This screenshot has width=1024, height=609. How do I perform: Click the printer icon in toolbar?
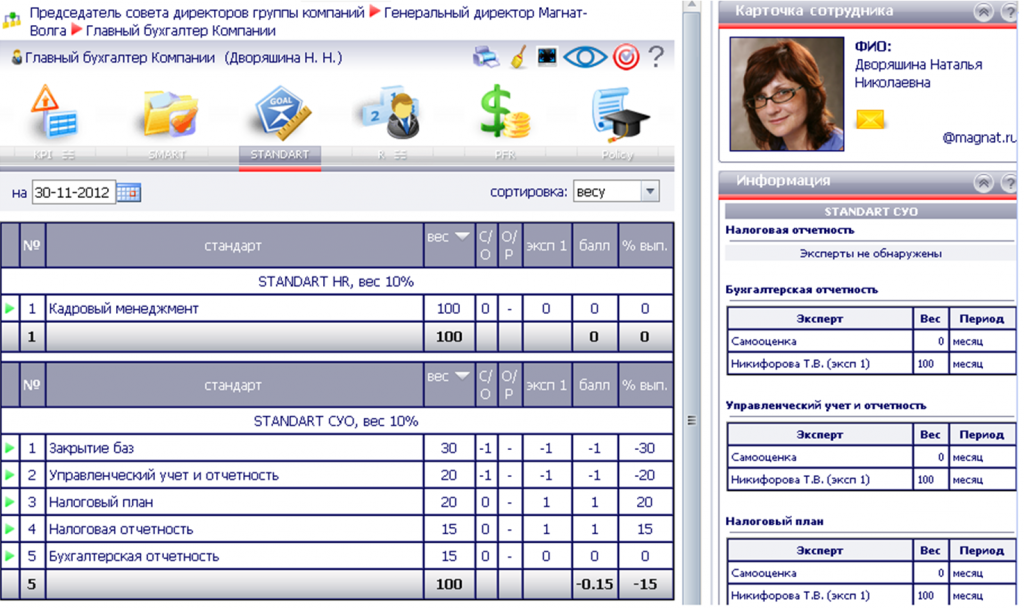tap(486, 57)
